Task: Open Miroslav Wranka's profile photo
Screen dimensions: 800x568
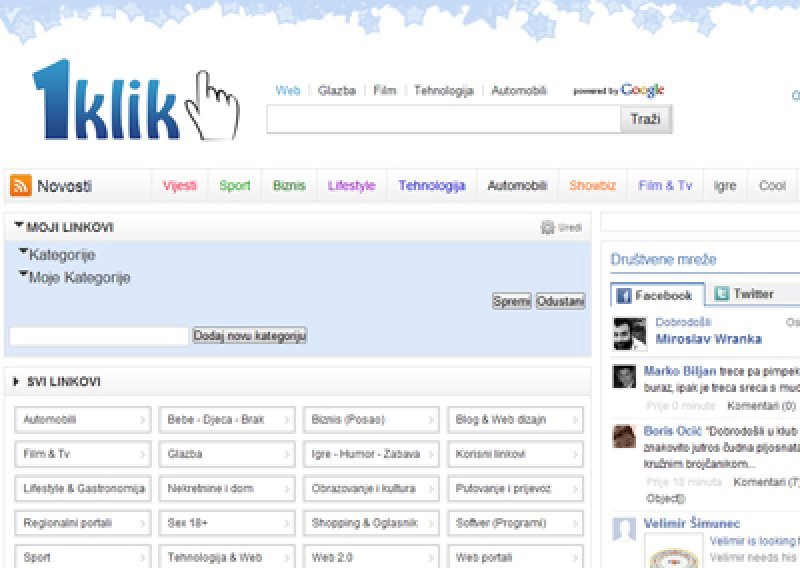Action: tap(630, 334)
